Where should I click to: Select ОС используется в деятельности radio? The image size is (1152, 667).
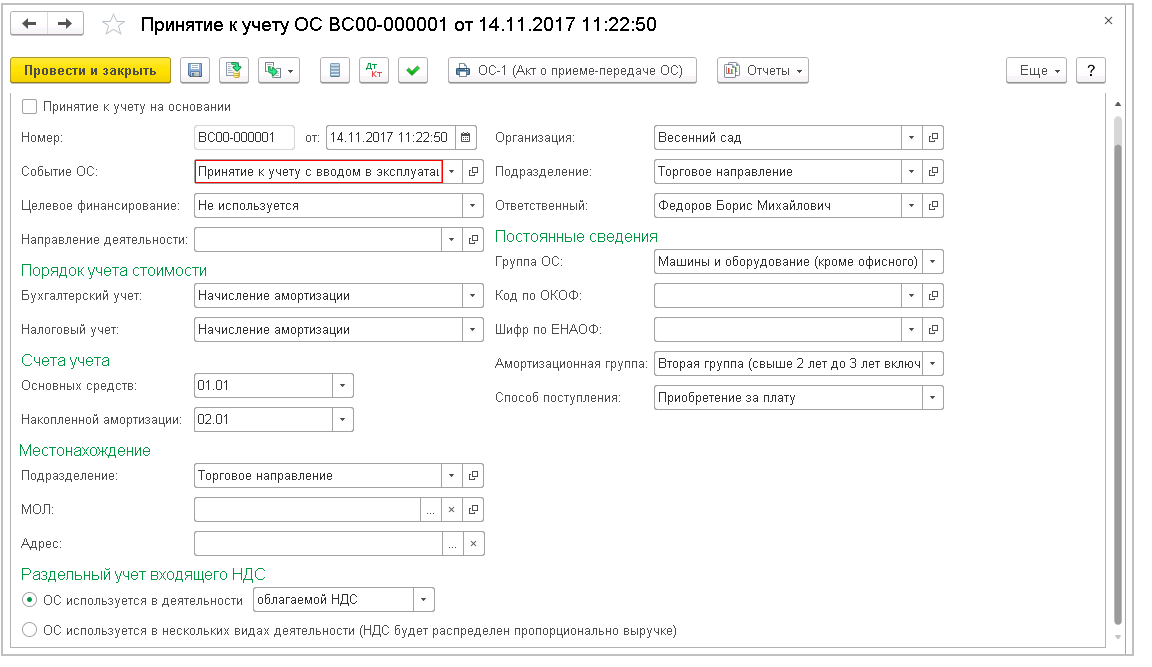pyautogui.click(x=29, y=600)
